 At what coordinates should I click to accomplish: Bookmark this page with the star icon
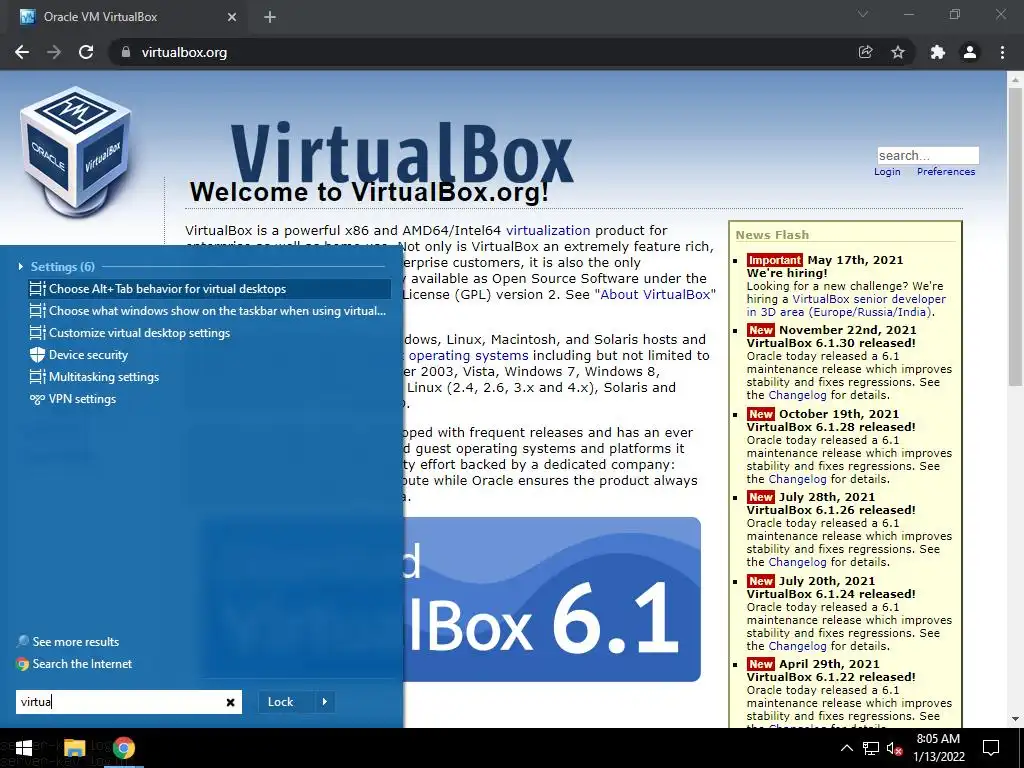(x=898, y=52)
